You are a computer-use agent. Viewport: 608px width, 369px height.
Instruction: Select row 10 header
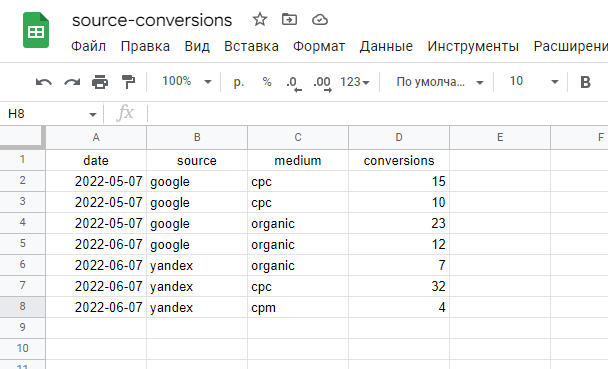(x=22, y=348)
